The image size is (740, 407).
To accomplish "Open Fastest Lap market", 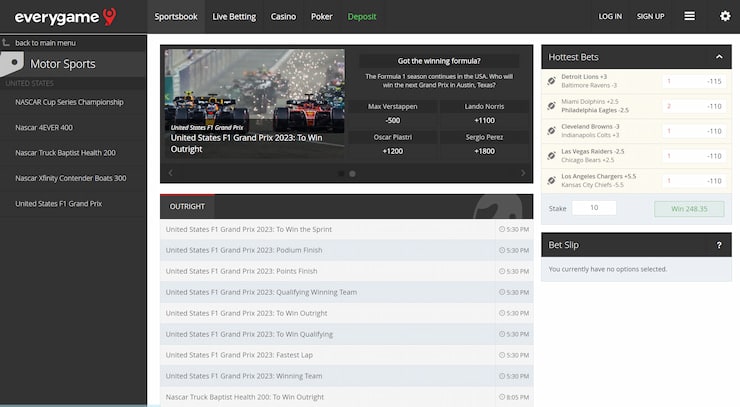I will 346,355.
